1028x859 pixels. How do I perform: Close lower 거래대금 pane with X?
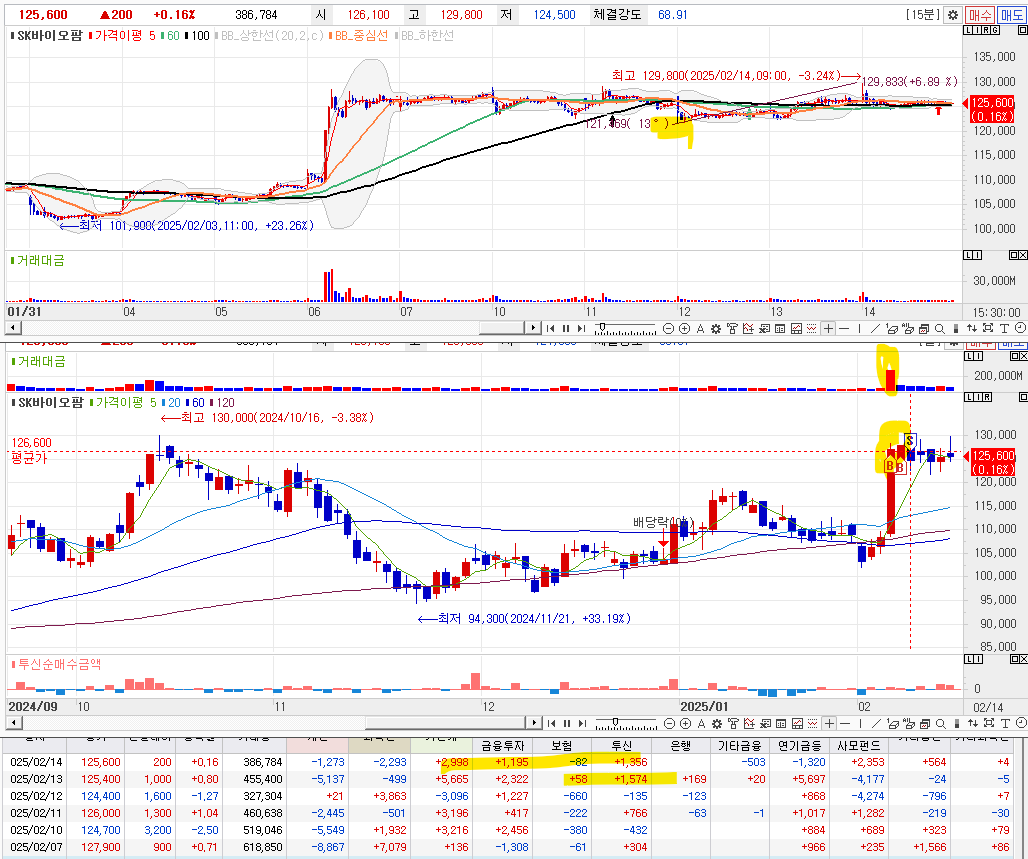[x=1023, y=355]
